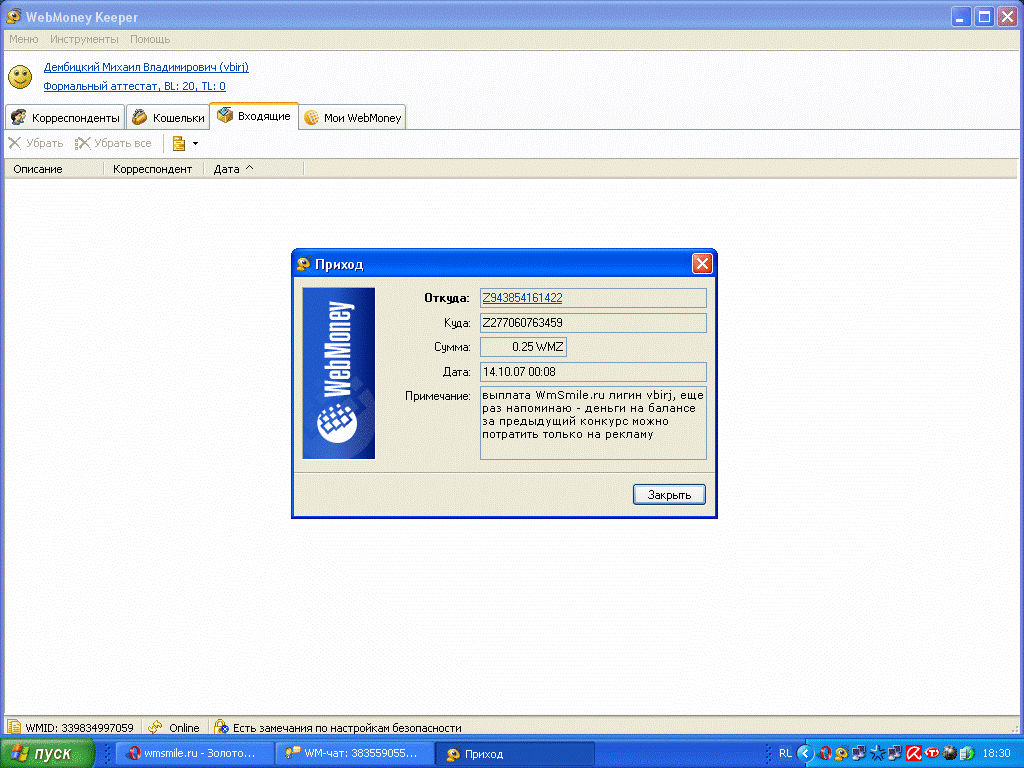
Task: Click the WebMoney logo image in dialog
Action: point(338,373)
